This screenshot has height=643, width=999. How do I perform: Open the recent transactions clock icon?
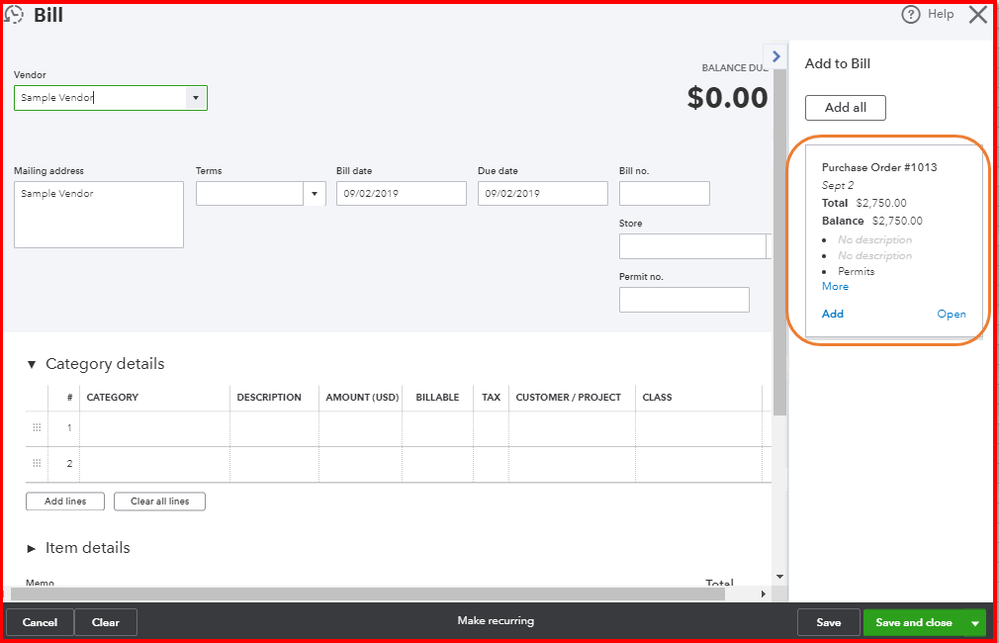point(13,14)
